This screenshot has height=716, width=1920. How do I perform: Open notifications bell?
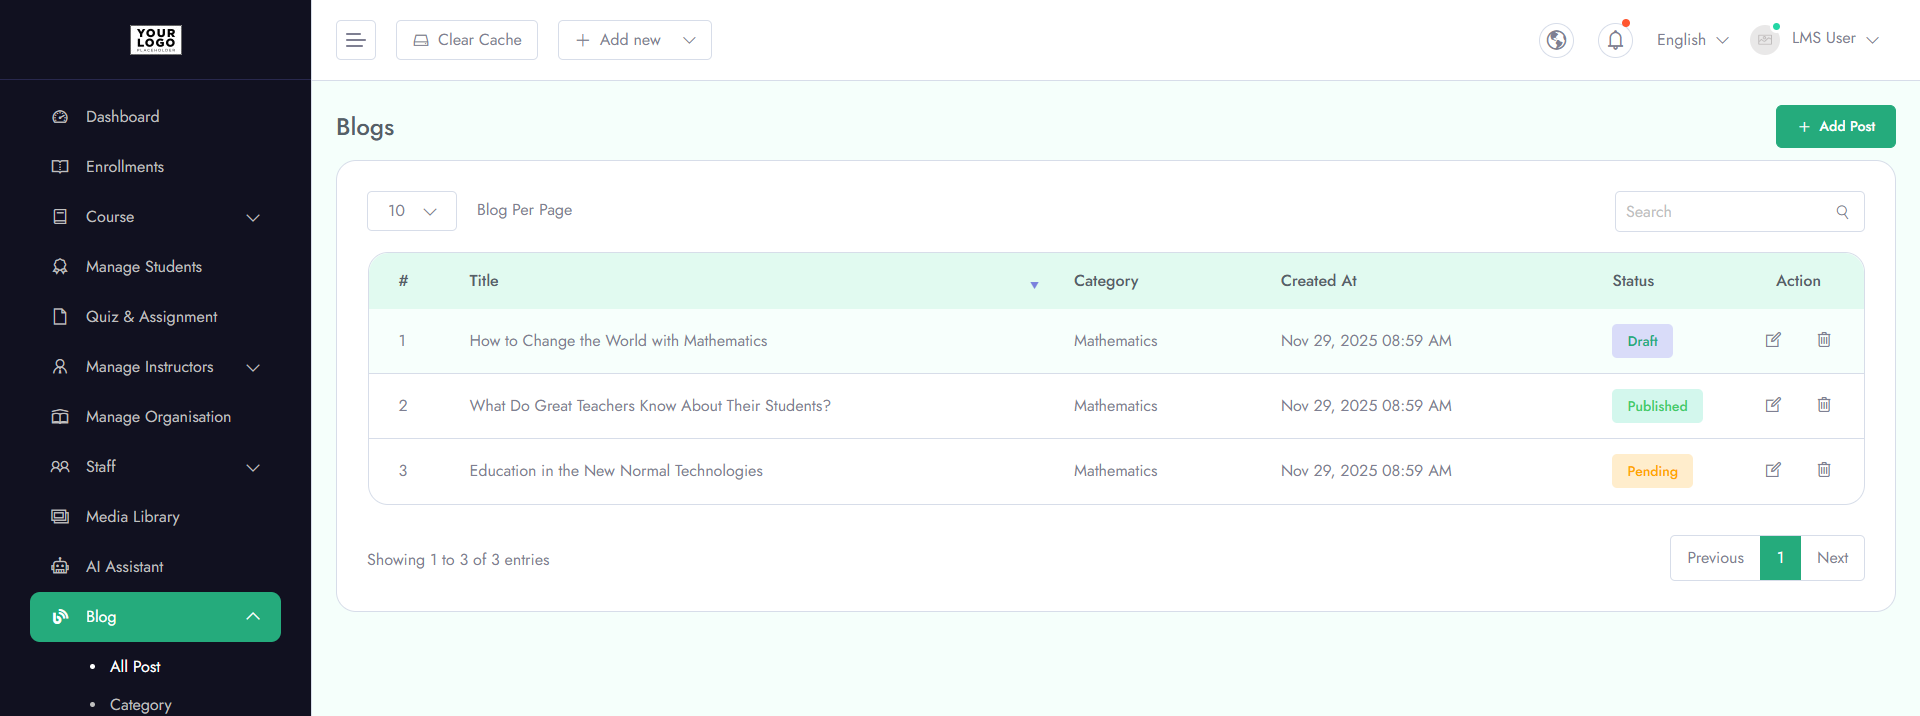pos(1615,40)
